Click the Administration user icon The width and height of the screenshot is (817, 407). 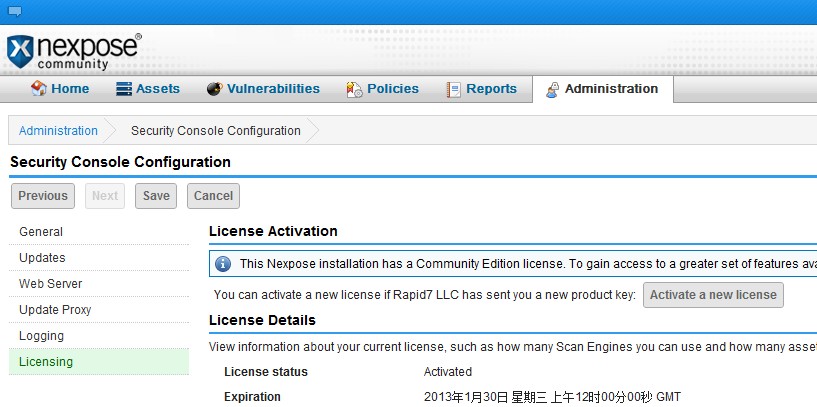(552, 90)
